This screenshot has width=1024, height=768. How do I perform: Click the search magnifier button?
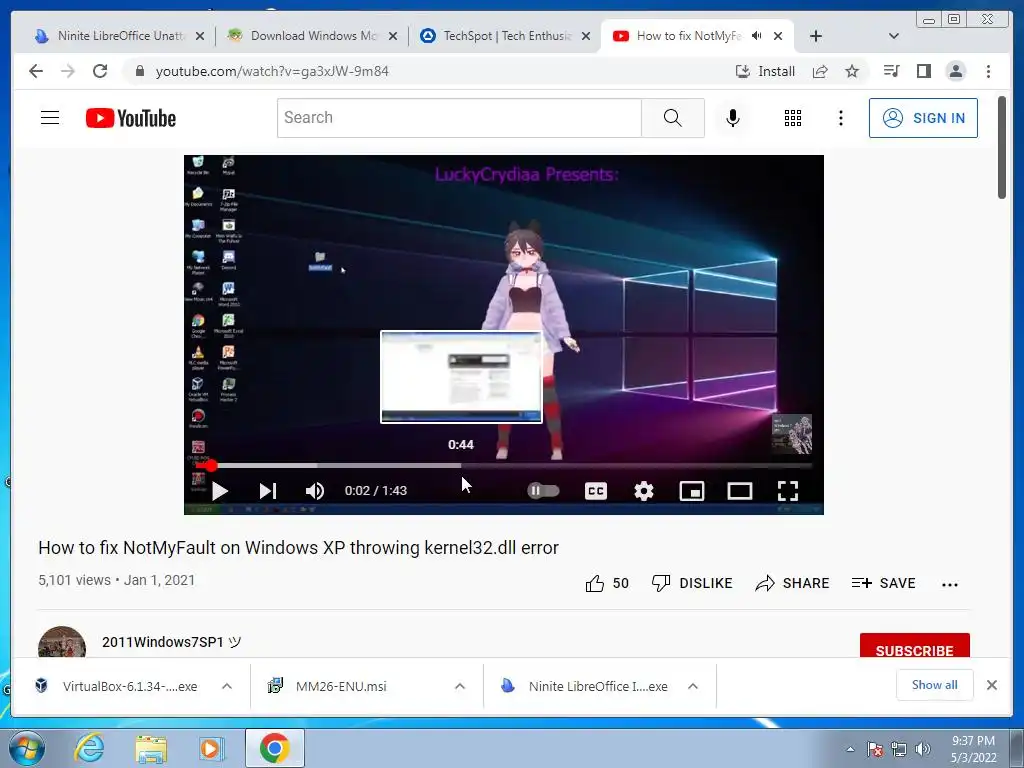pos(673,118)
